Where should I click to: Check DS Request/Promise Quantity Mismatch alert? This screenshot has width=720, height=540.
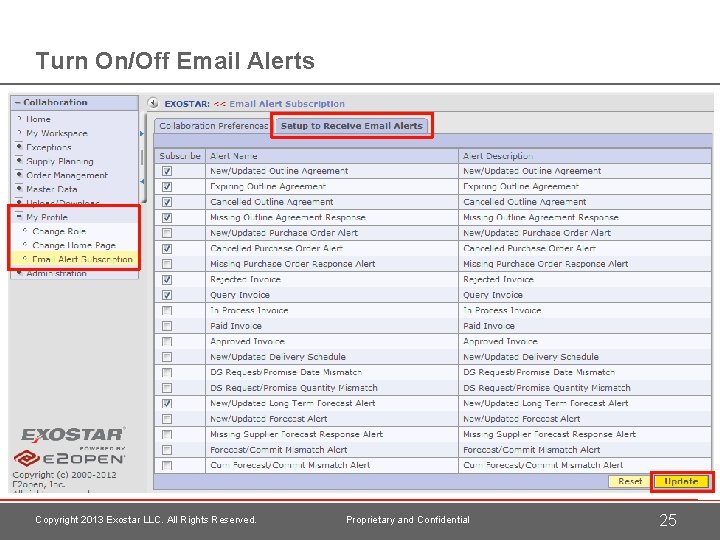tap(167, 388)
